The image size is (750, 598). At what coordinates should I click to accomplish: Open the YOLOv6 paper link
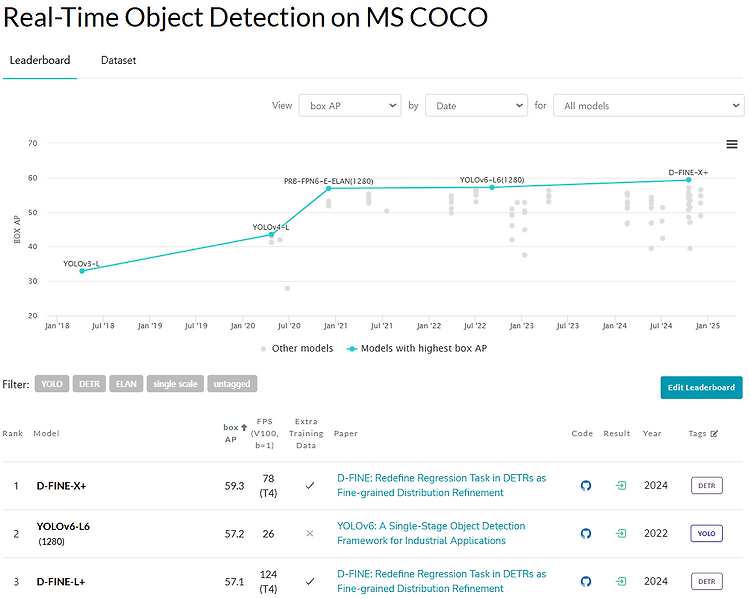[431, 533]
